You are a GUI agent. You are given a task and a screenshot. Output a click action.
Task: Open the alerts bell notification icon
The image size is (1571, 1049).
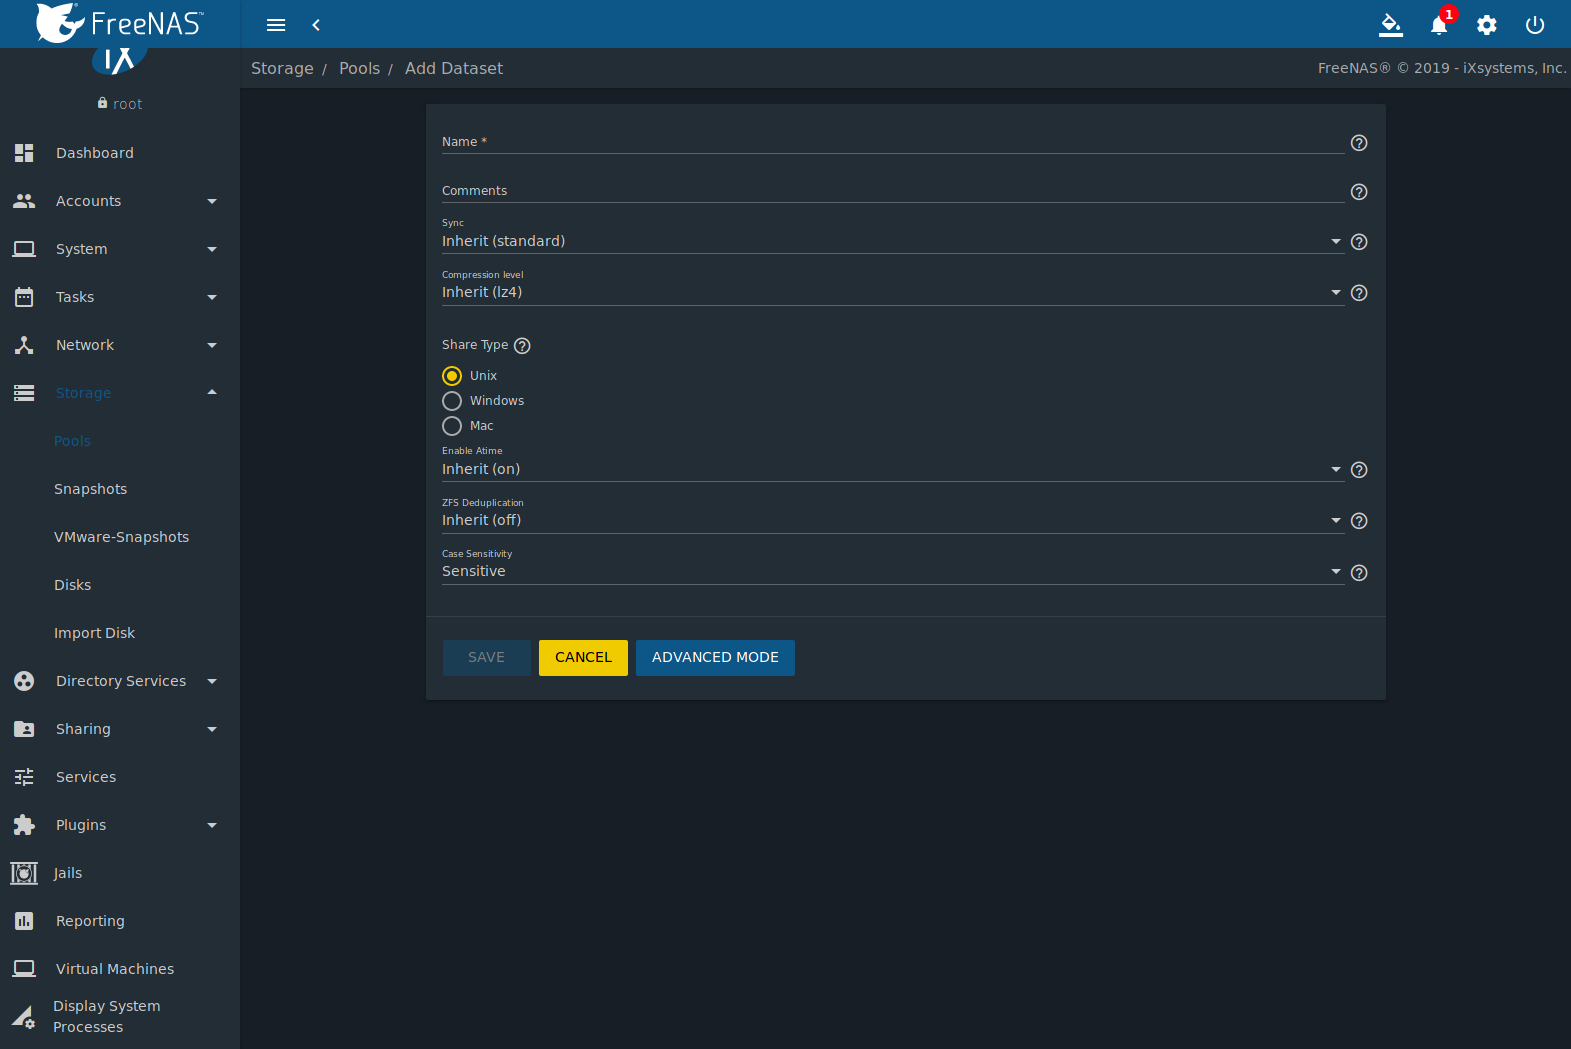click(1439, 25)
